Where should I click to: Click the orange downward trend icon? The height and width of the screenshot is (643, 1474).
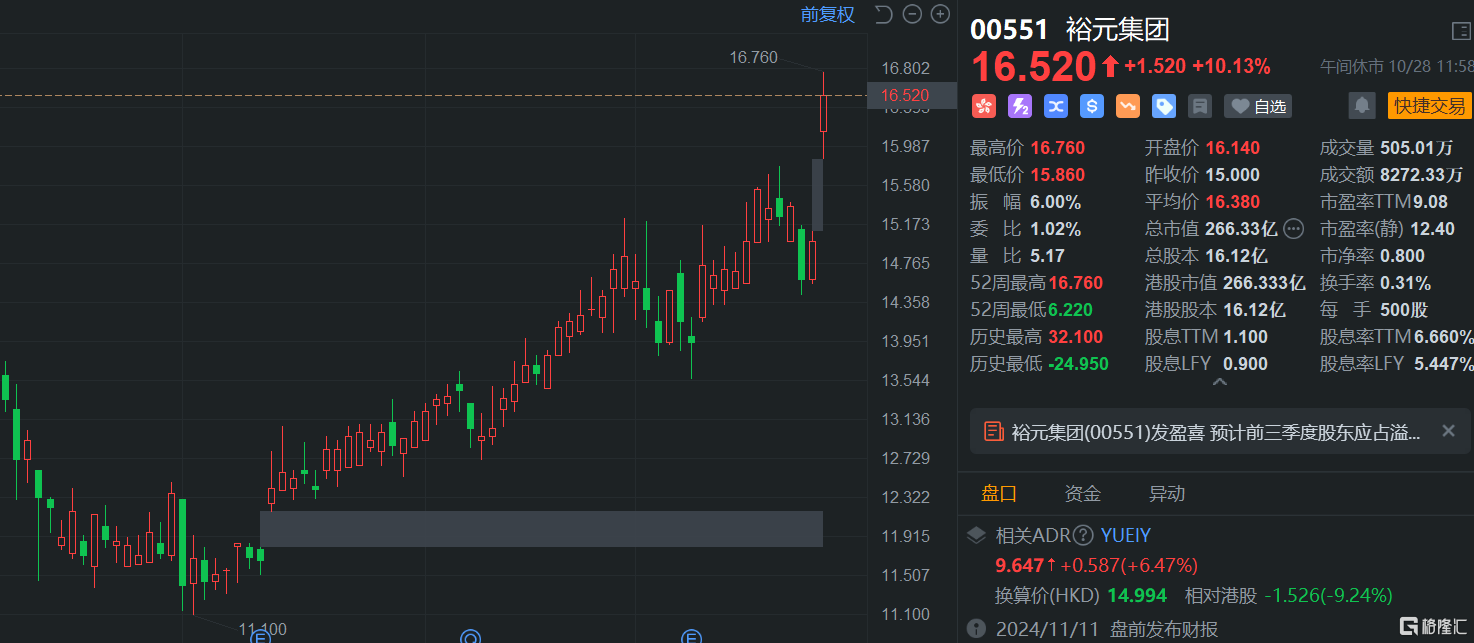pyautogui.click(x=1128, y=106)
